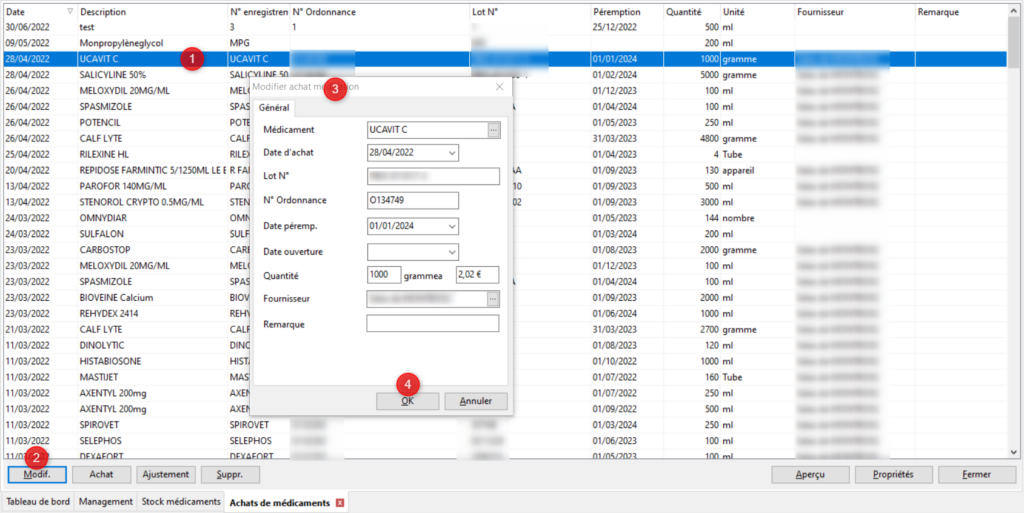Select the Management tab
1024x513 pixels.
(106, 502)
